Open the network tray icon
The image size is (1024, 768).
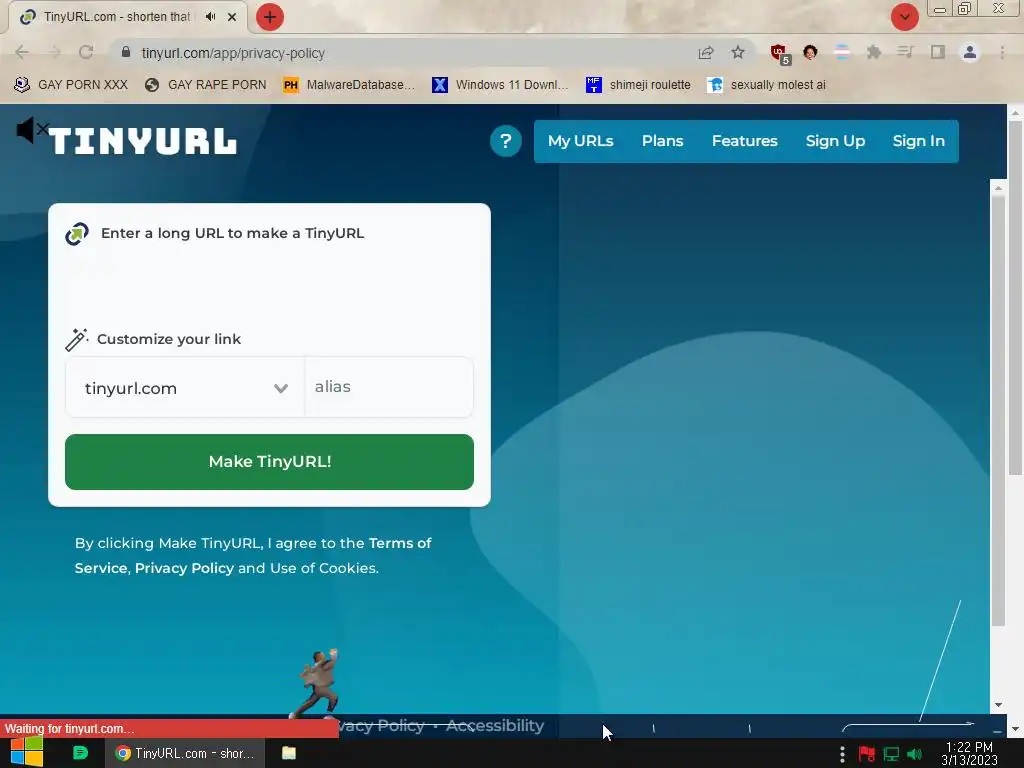tap(891, 754)
